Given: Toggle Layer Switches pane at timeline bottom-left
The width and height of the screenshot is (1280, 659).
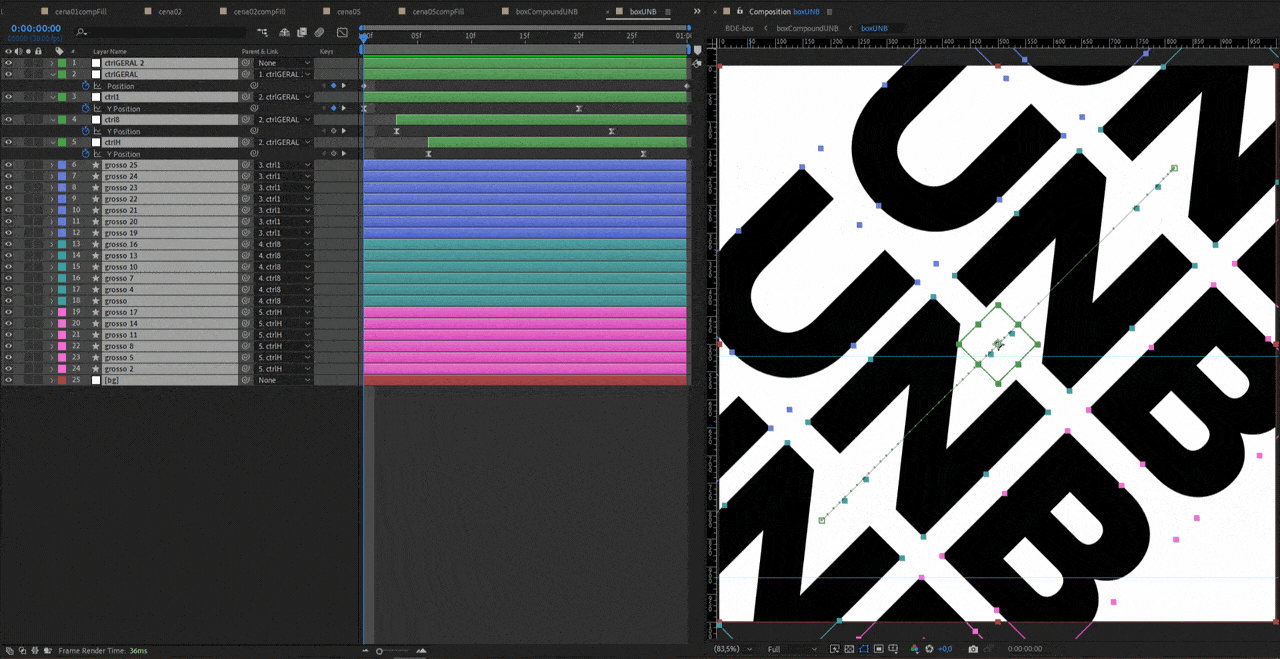Looking at the screenshot, I should click(x=9, y=650).
